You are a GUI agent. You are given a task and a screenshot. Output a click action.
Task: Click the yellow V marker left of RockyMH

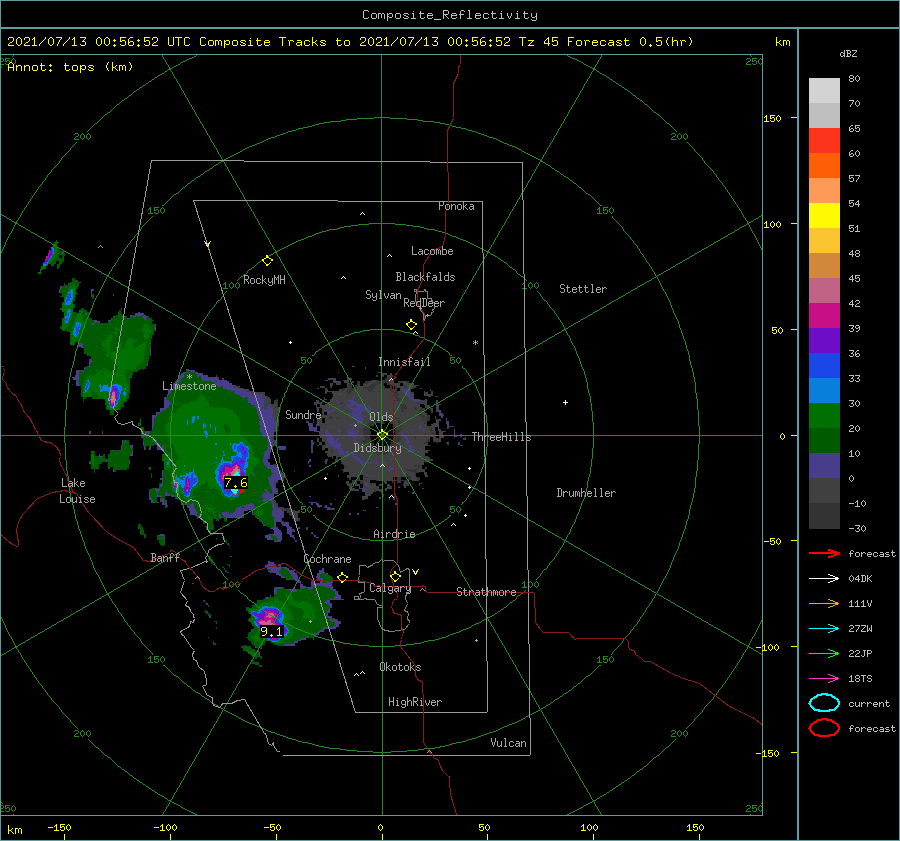(208, 244)
